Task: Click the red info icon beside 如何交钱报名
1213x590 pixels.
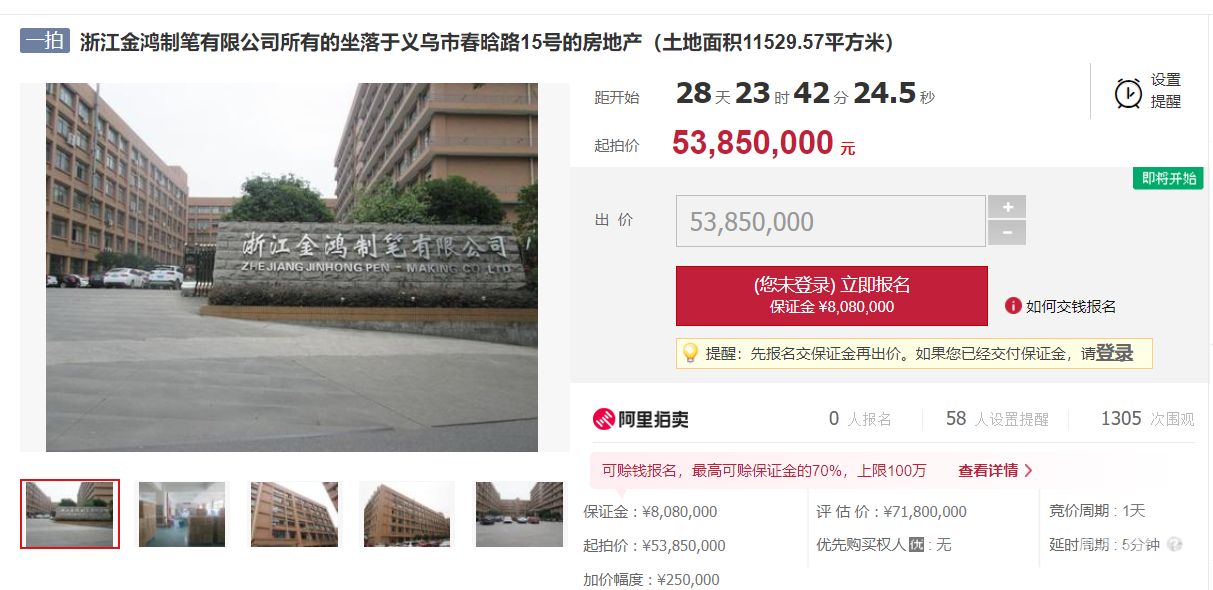Action: (x=1013, y=306)
